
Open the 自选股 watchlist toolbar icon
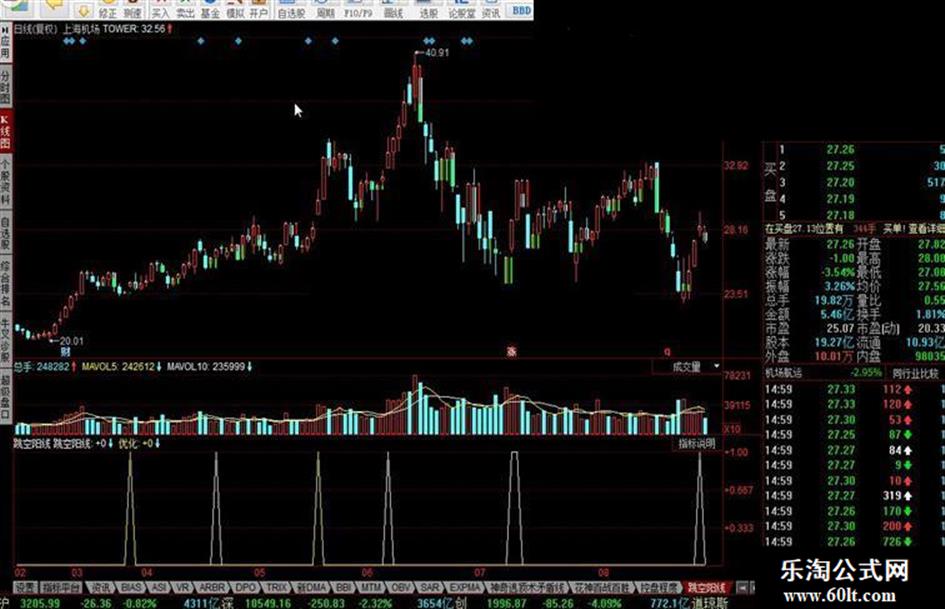click(x=291, y=9)
